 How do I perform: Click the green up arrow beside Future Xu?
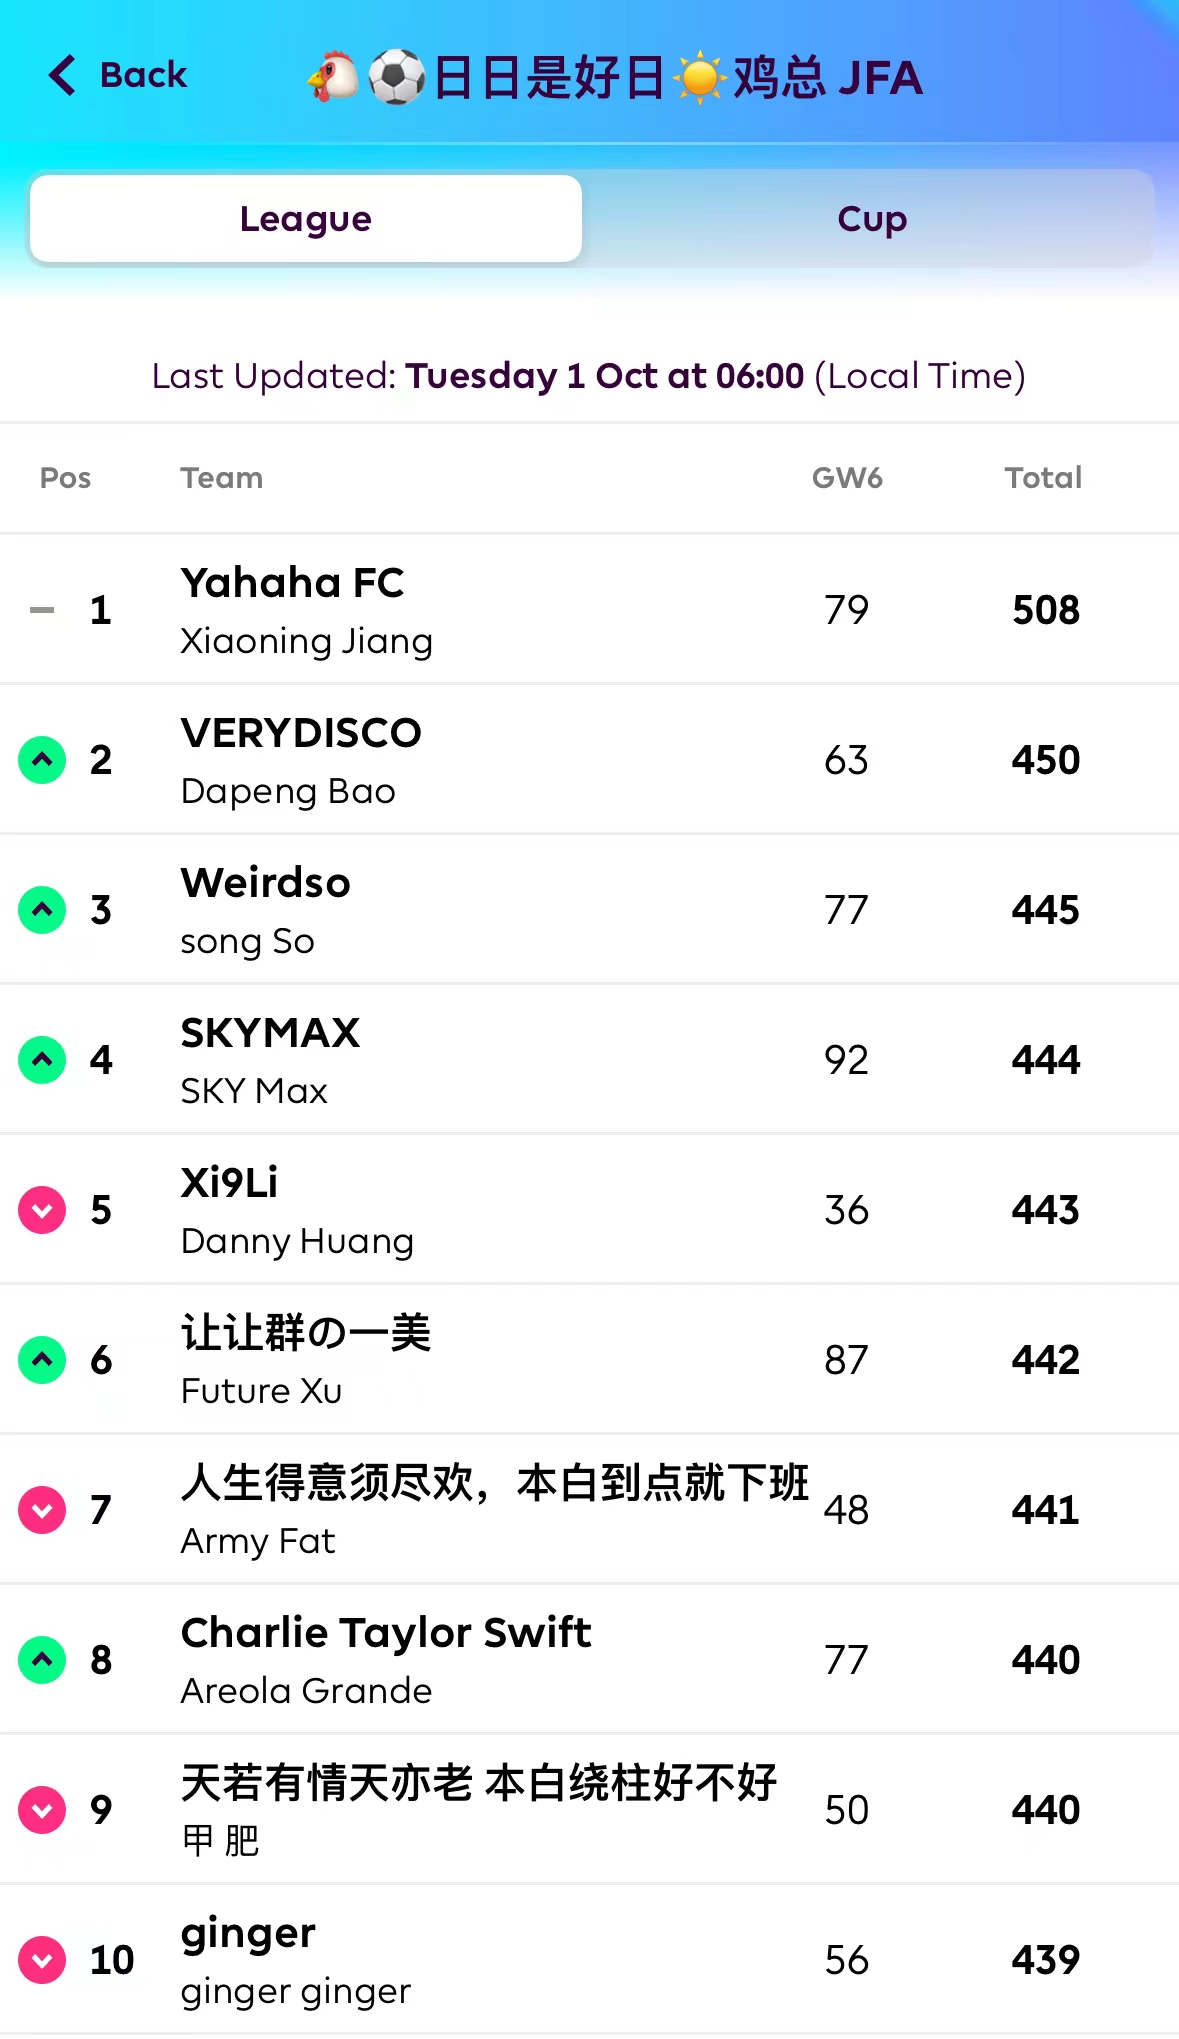(42, 1360)
